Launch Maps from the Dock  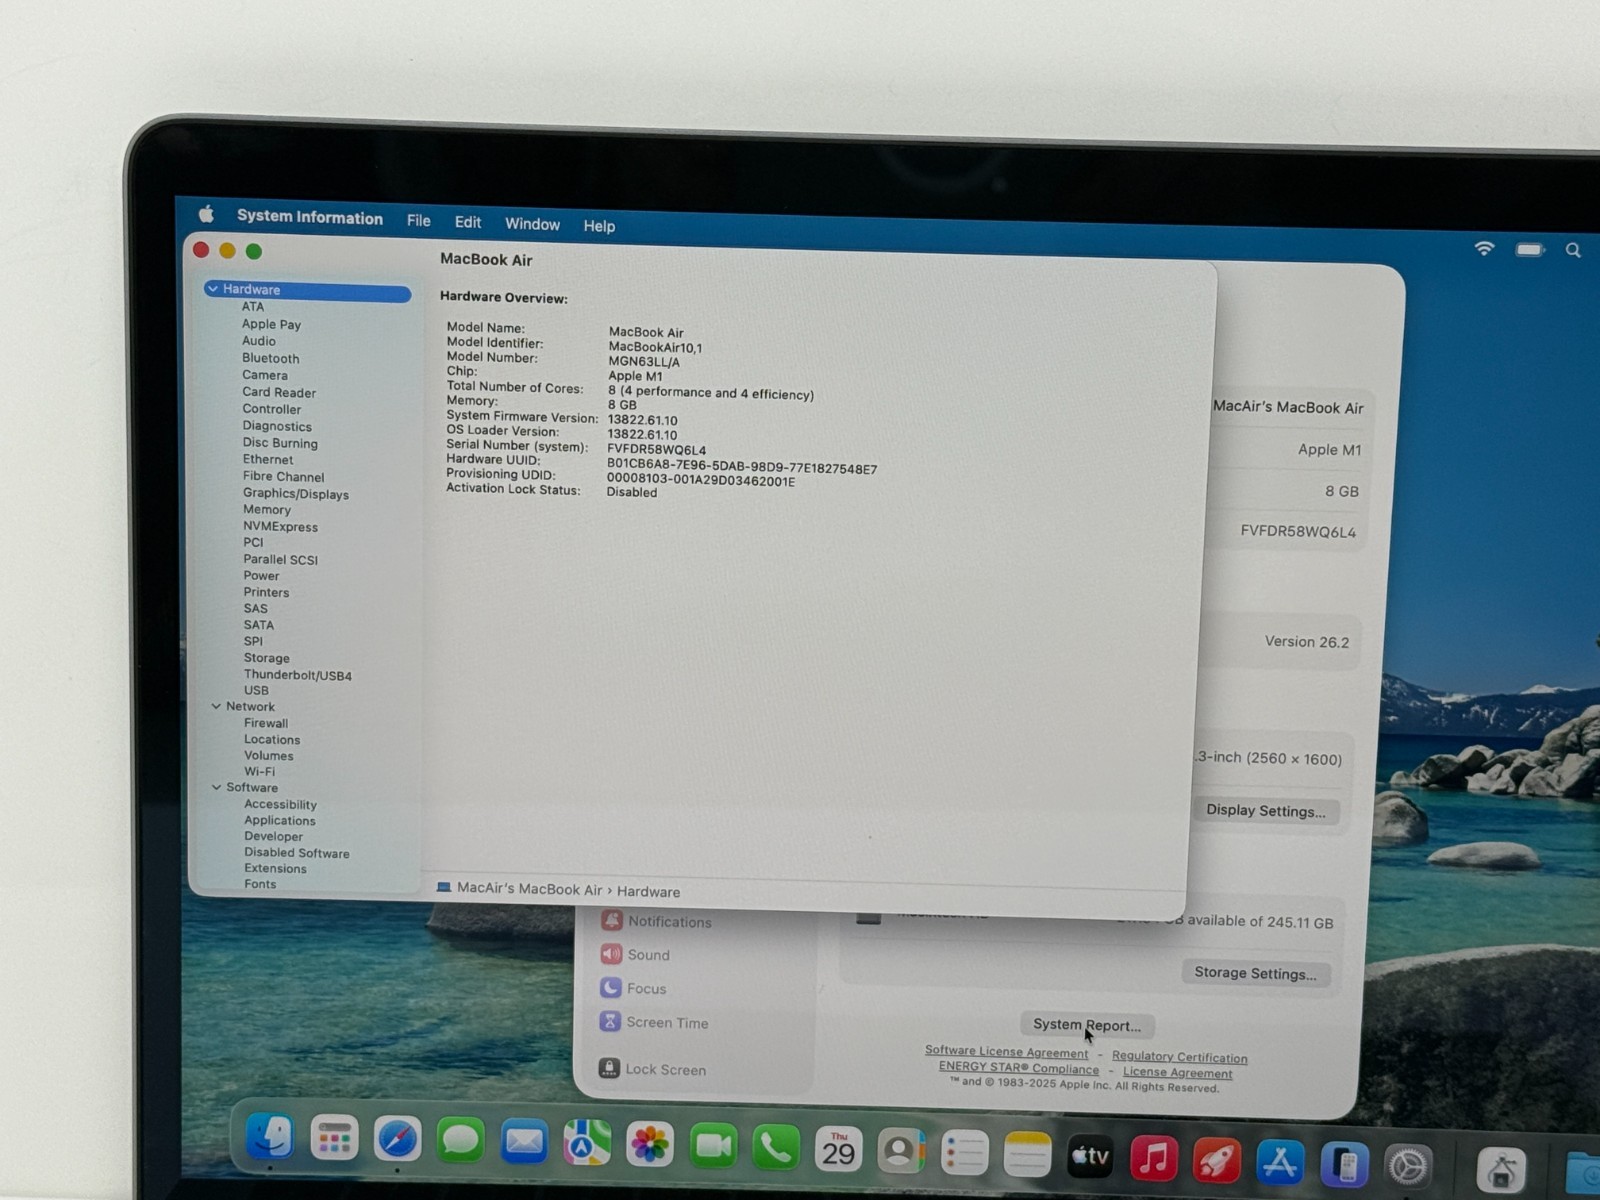pyautogui.click(x=587, y=1143)
